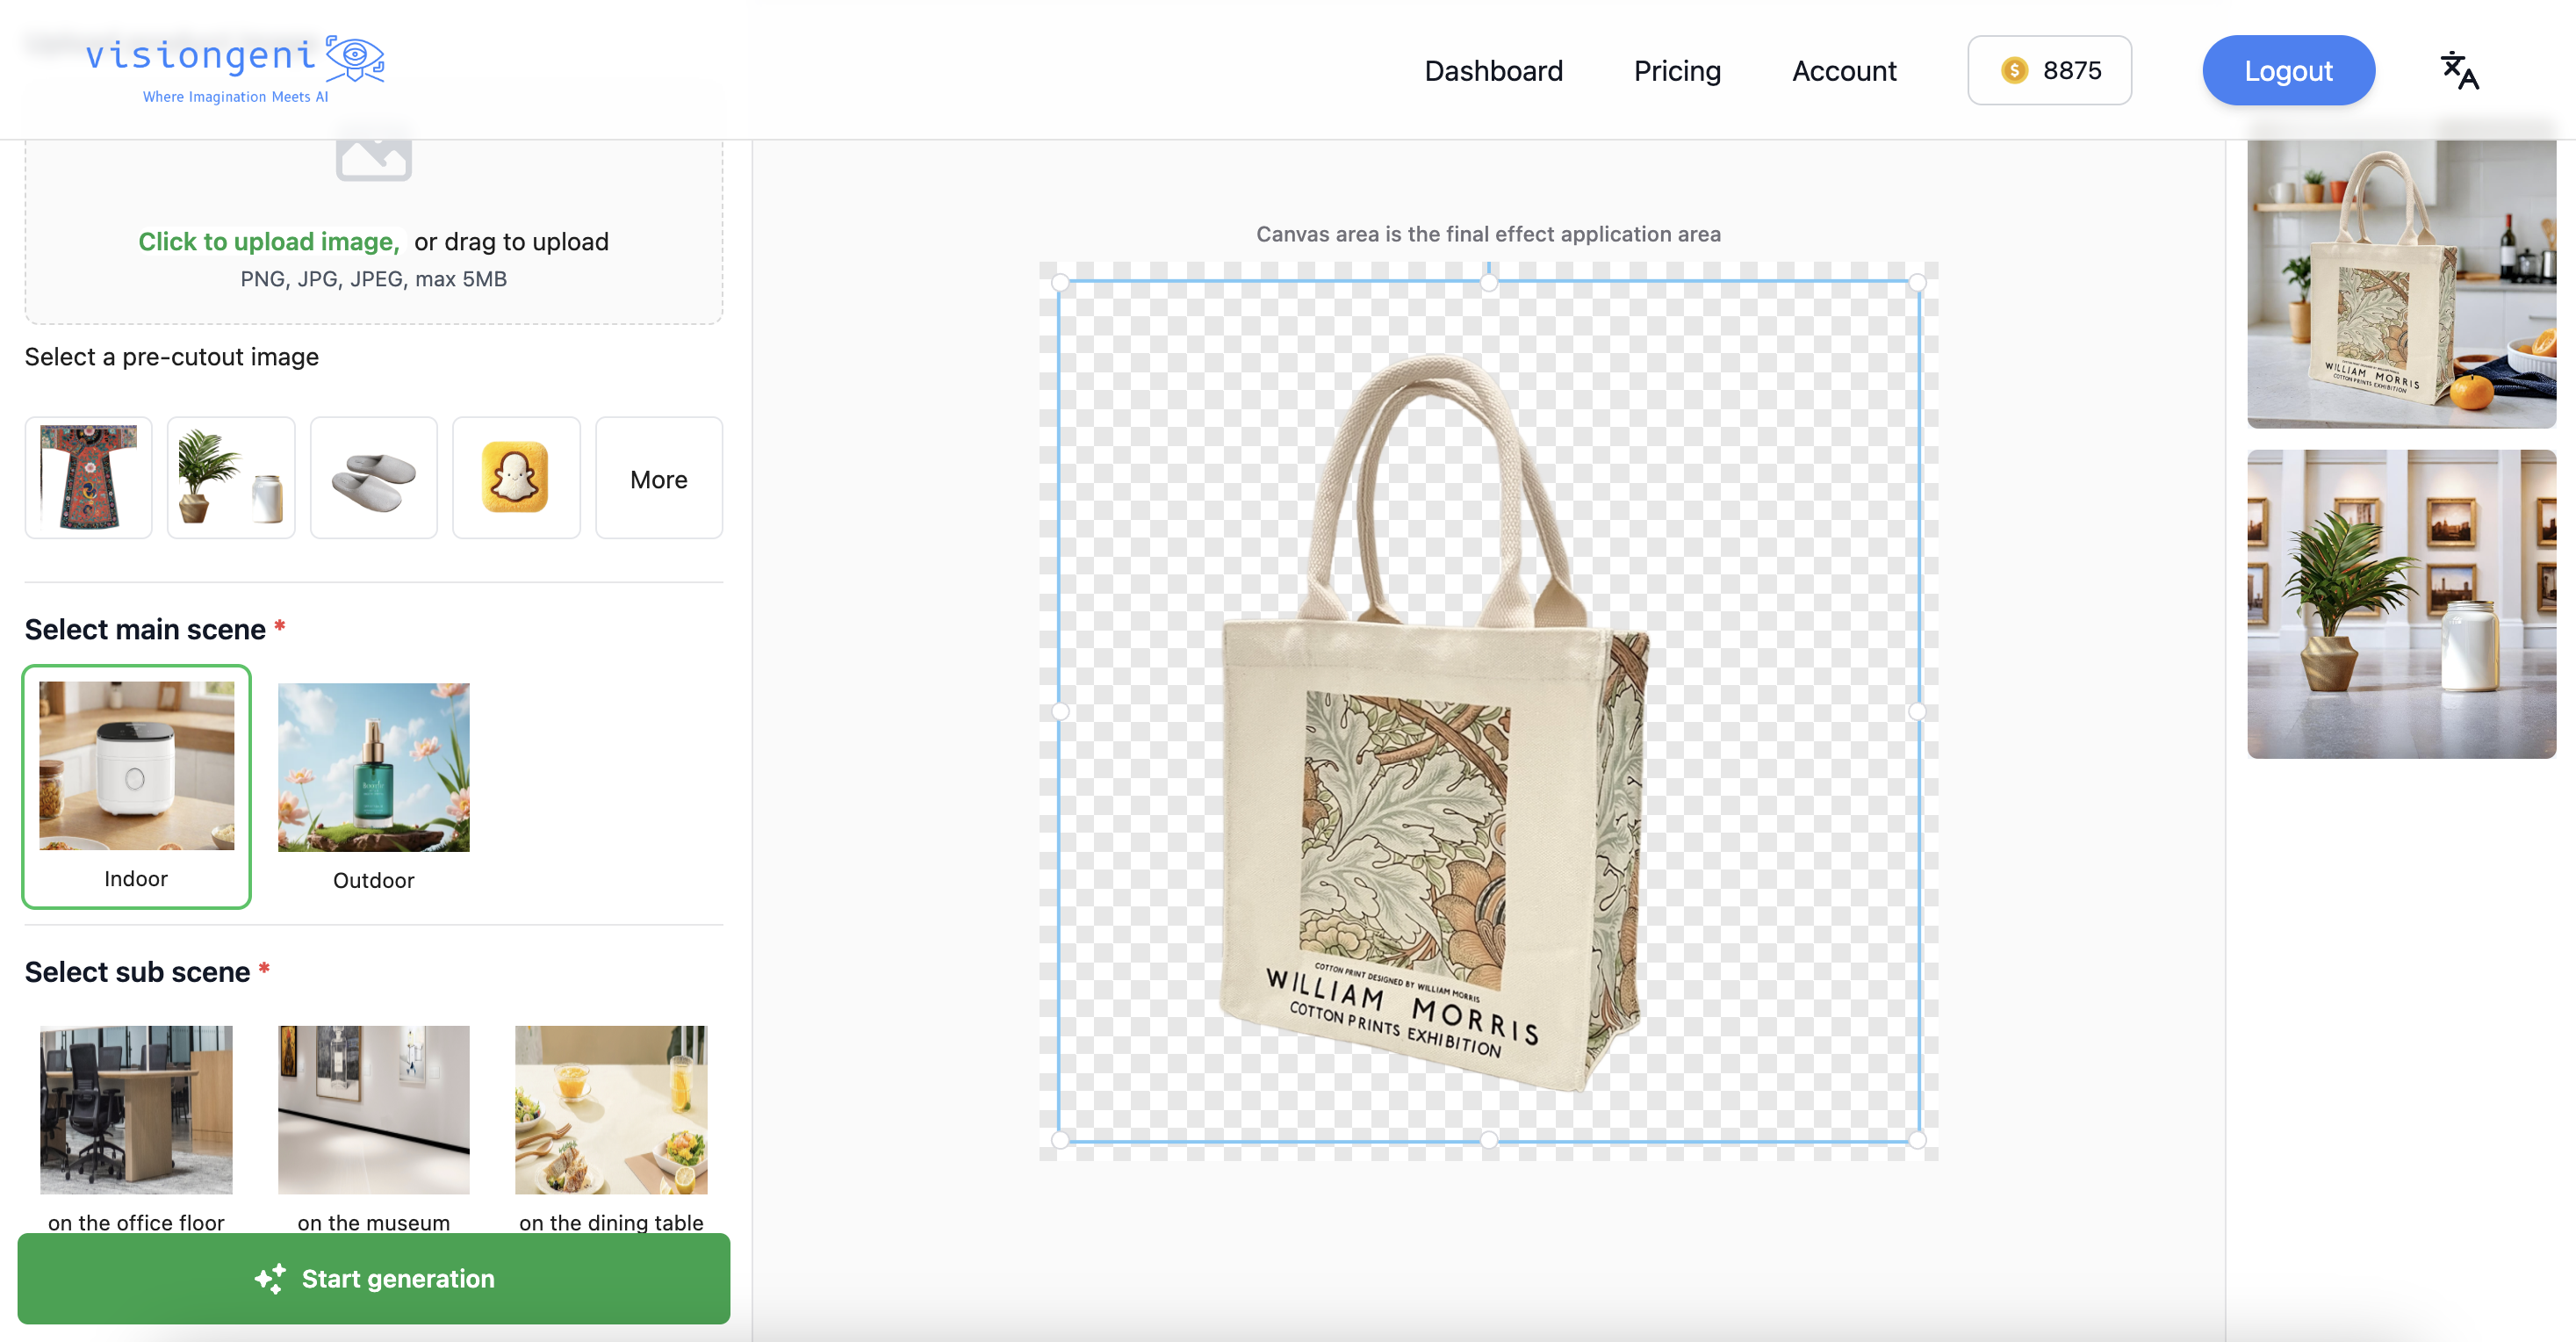The image size is (2576, 1342).
Task: Click the language translate icon
Action: click(x=2459, y=70)
